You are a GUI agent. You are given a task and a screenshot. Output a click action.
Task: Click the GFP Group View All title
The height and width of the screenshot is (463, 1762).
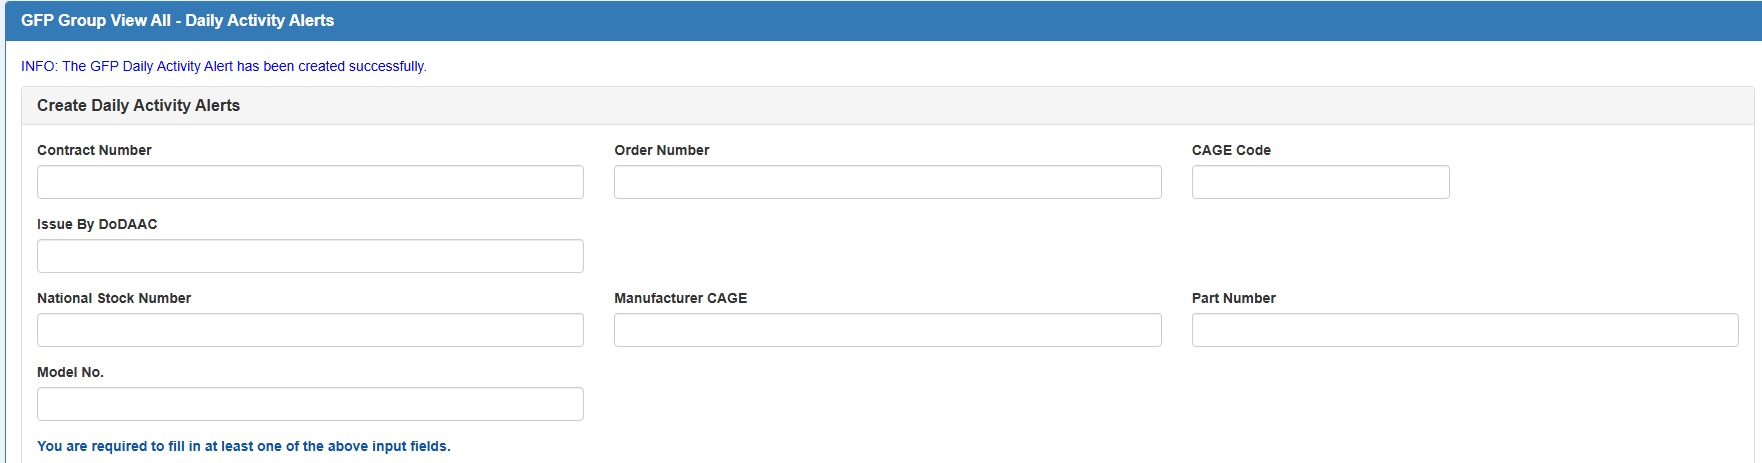click(x=178, y=20)
